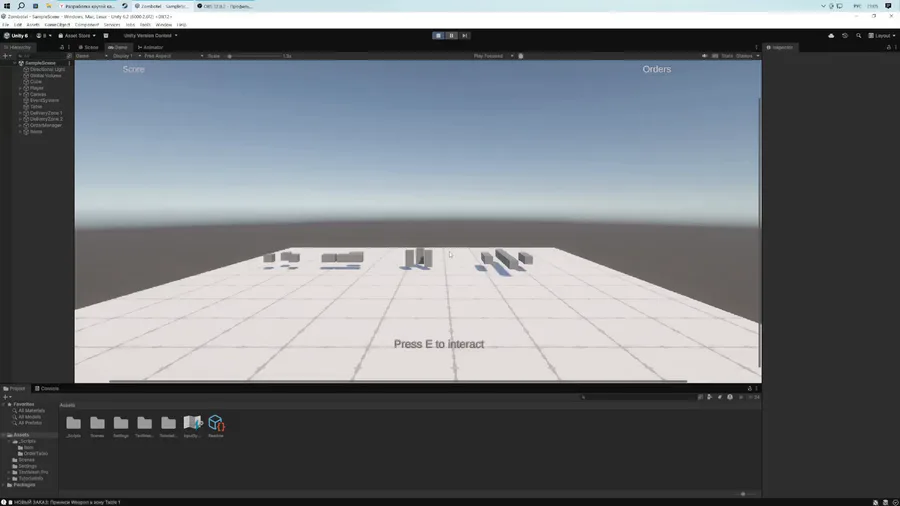Switch to the Animator tab
The height and width of the screenshot is (506, 900).
coord(150,48)
